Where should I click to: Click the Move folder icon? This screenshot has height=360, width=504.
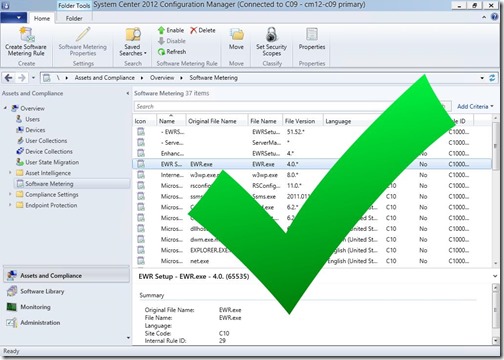pos(236,34)
